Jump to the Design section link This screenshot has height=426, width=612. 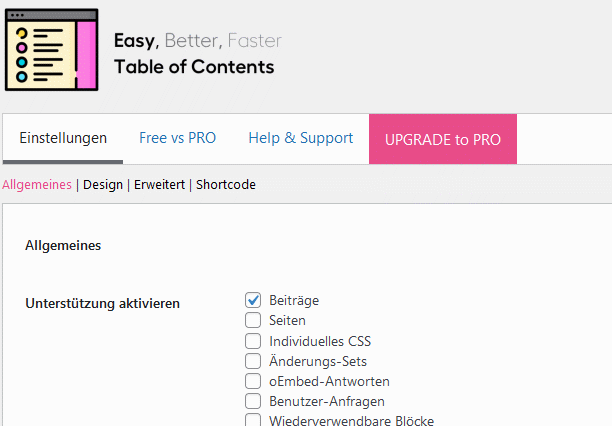(103, 184)
